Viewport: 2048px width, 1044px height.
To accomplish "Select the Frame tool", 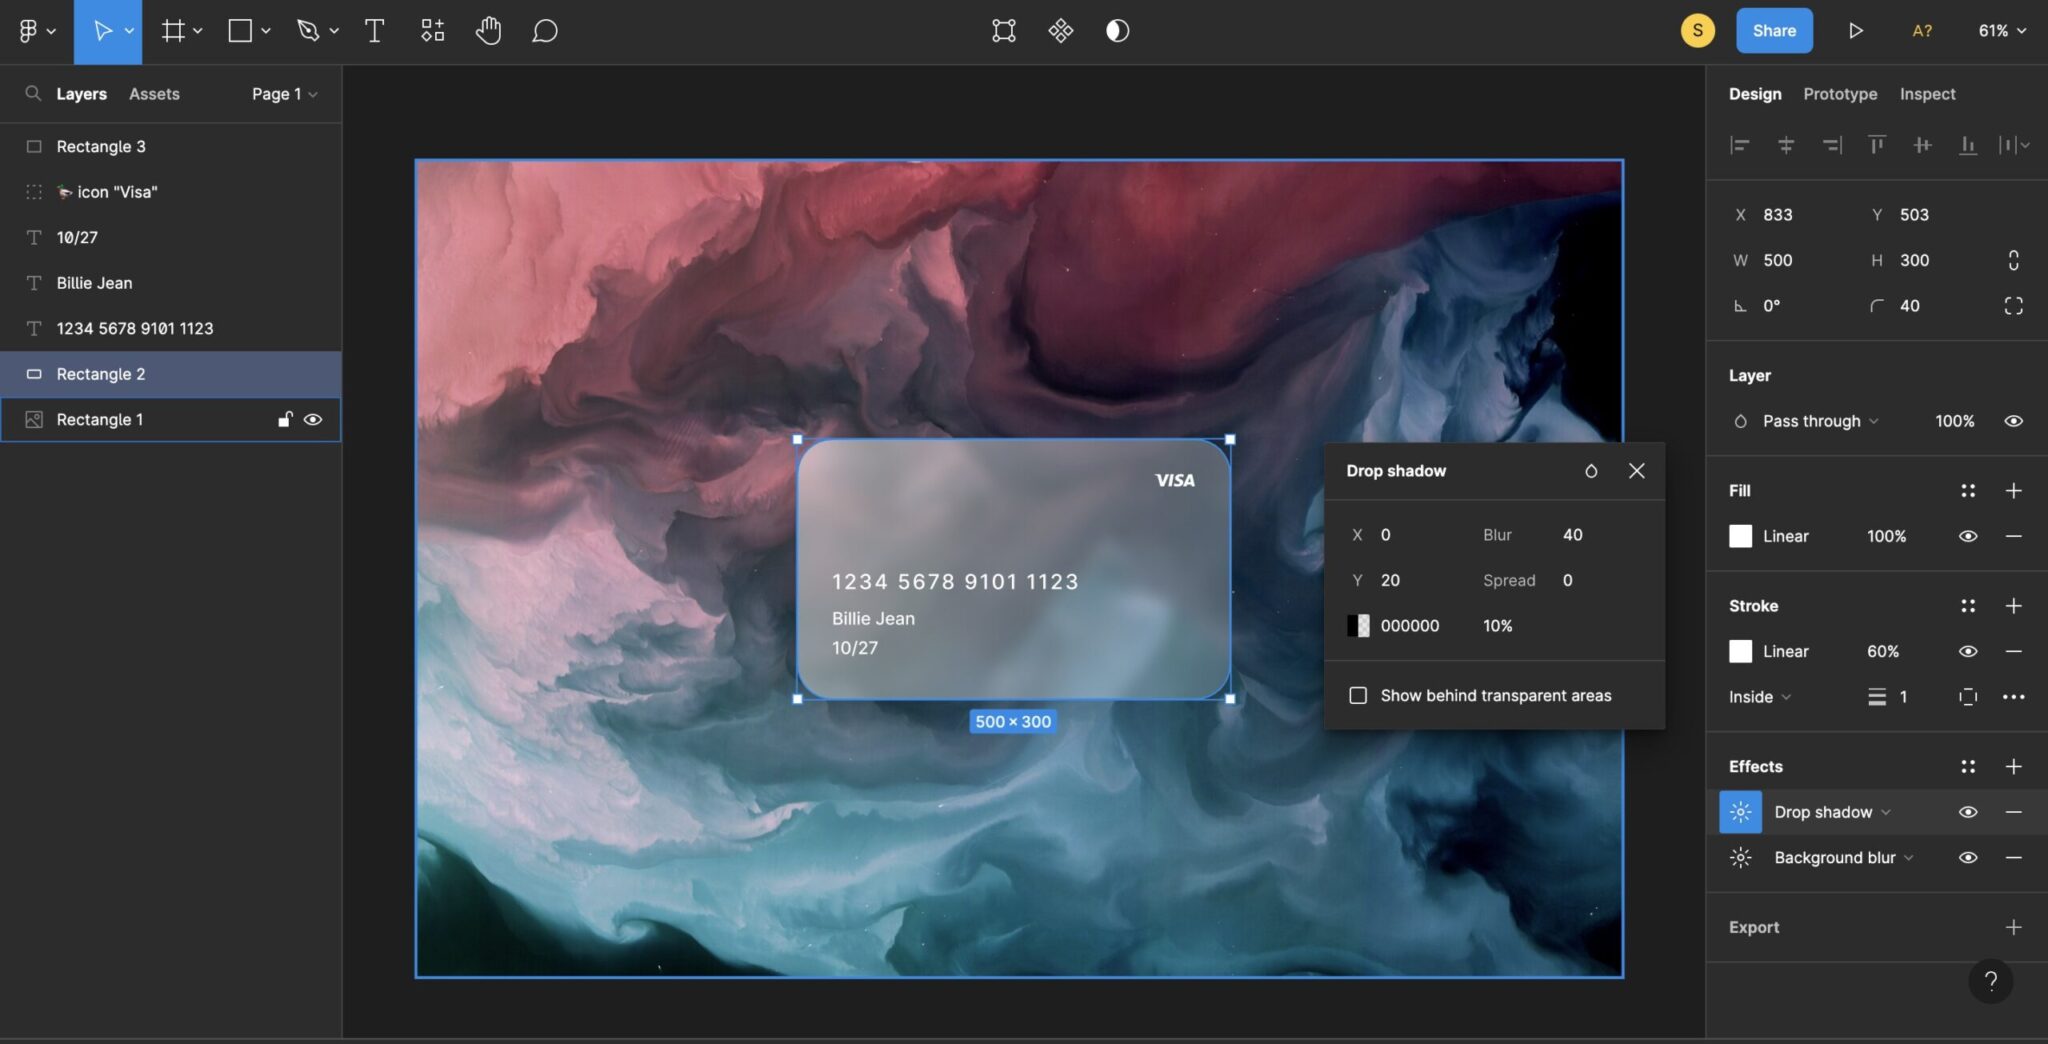I will point(170,30).
